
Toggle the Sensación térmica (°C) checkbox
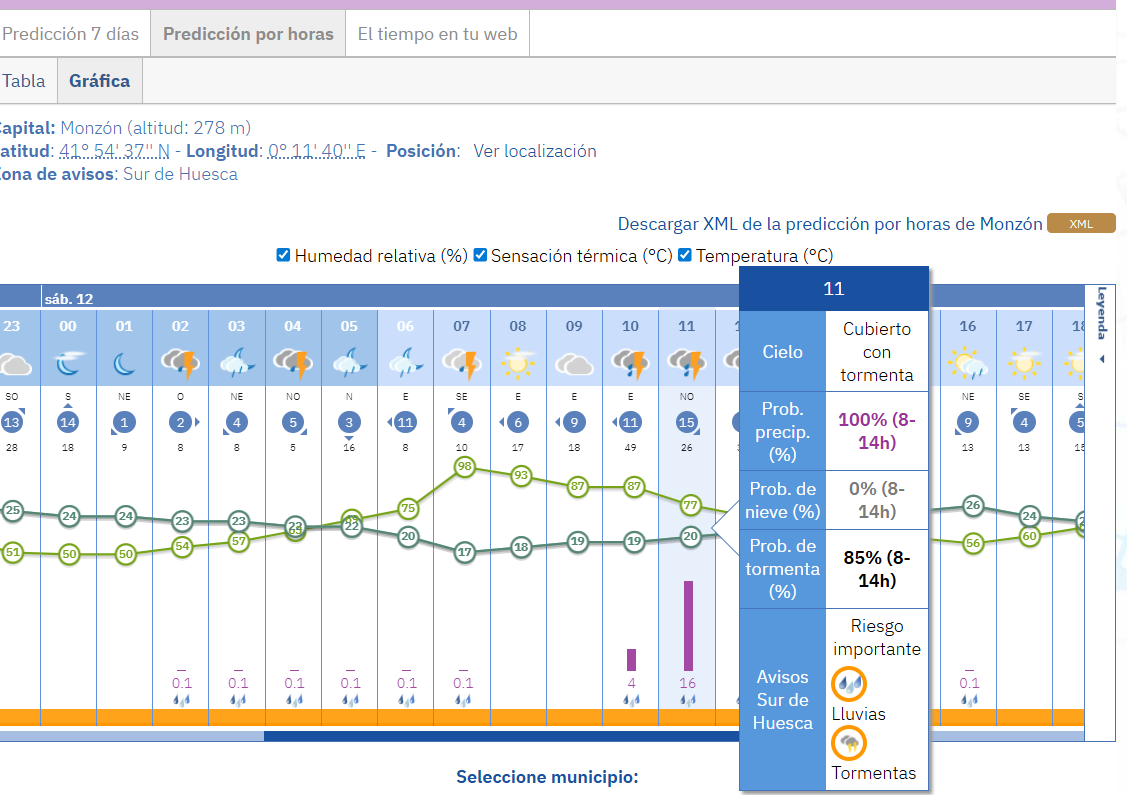(480, 255)
